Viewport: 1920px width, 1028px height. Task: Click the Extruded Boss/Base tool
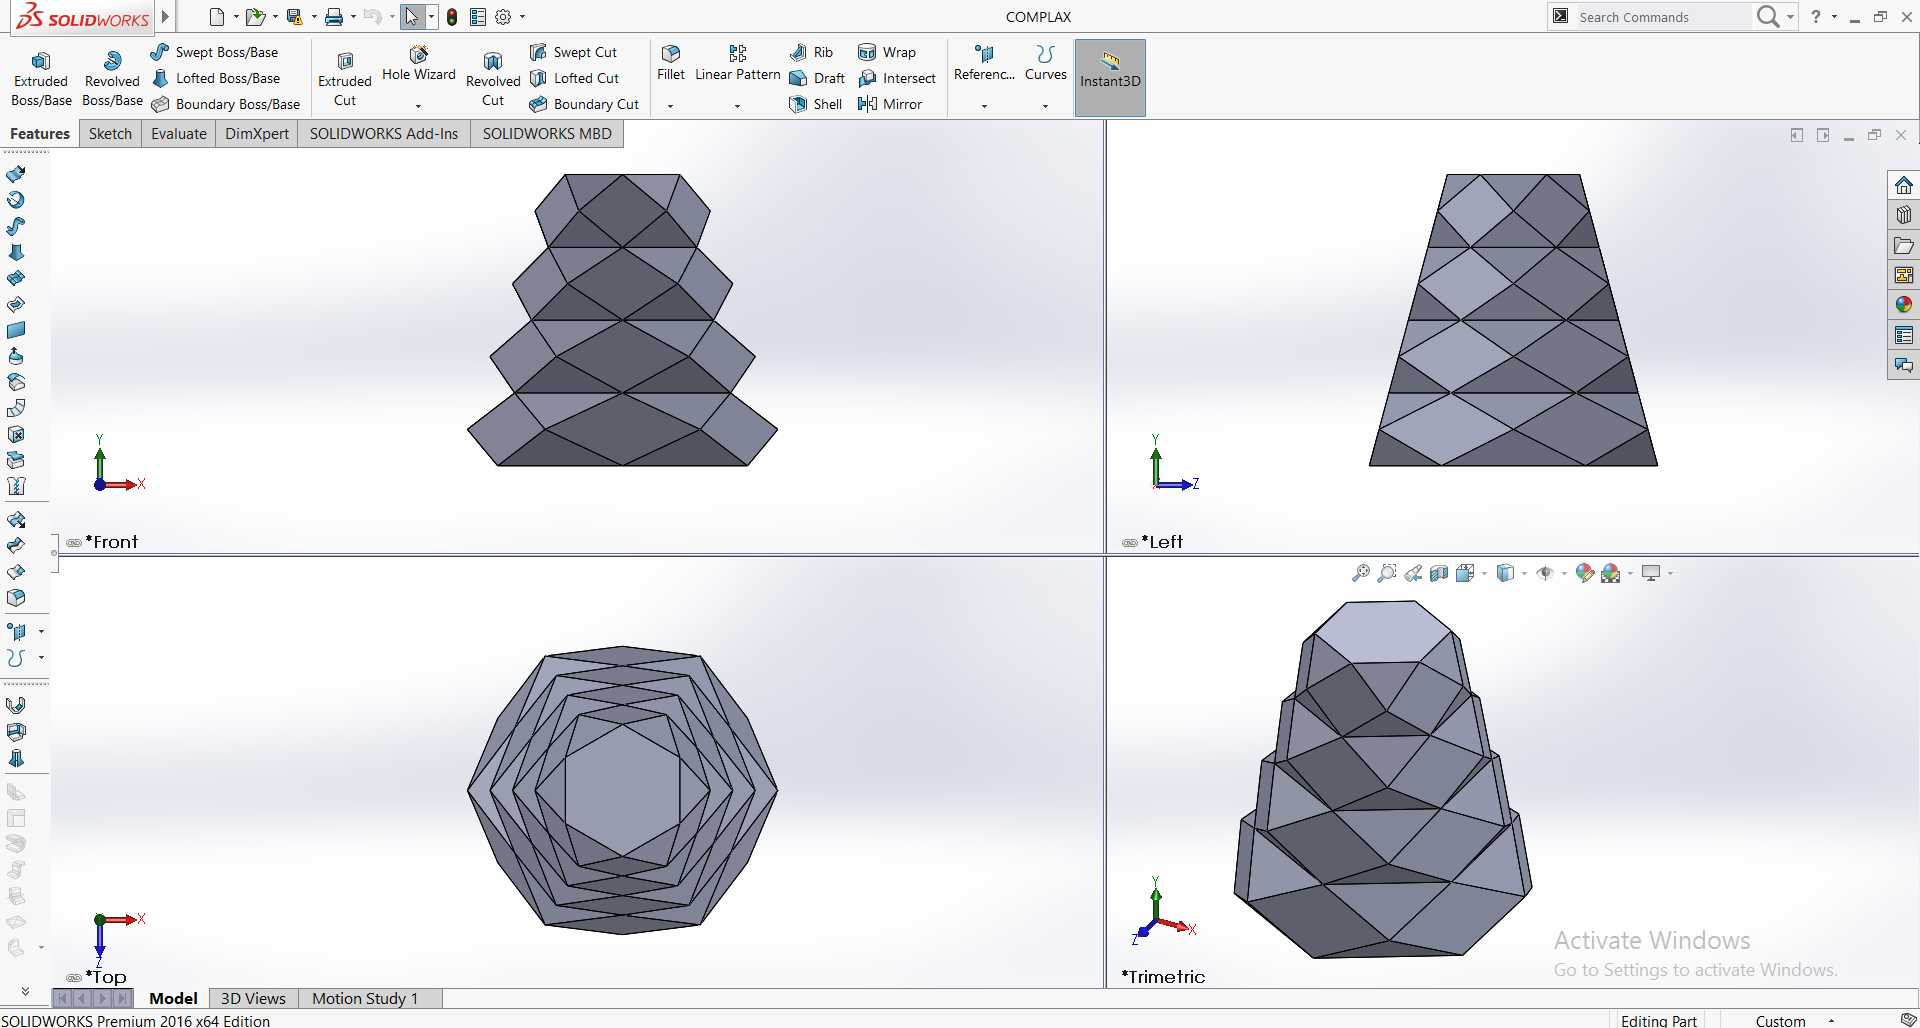(41, 79)
